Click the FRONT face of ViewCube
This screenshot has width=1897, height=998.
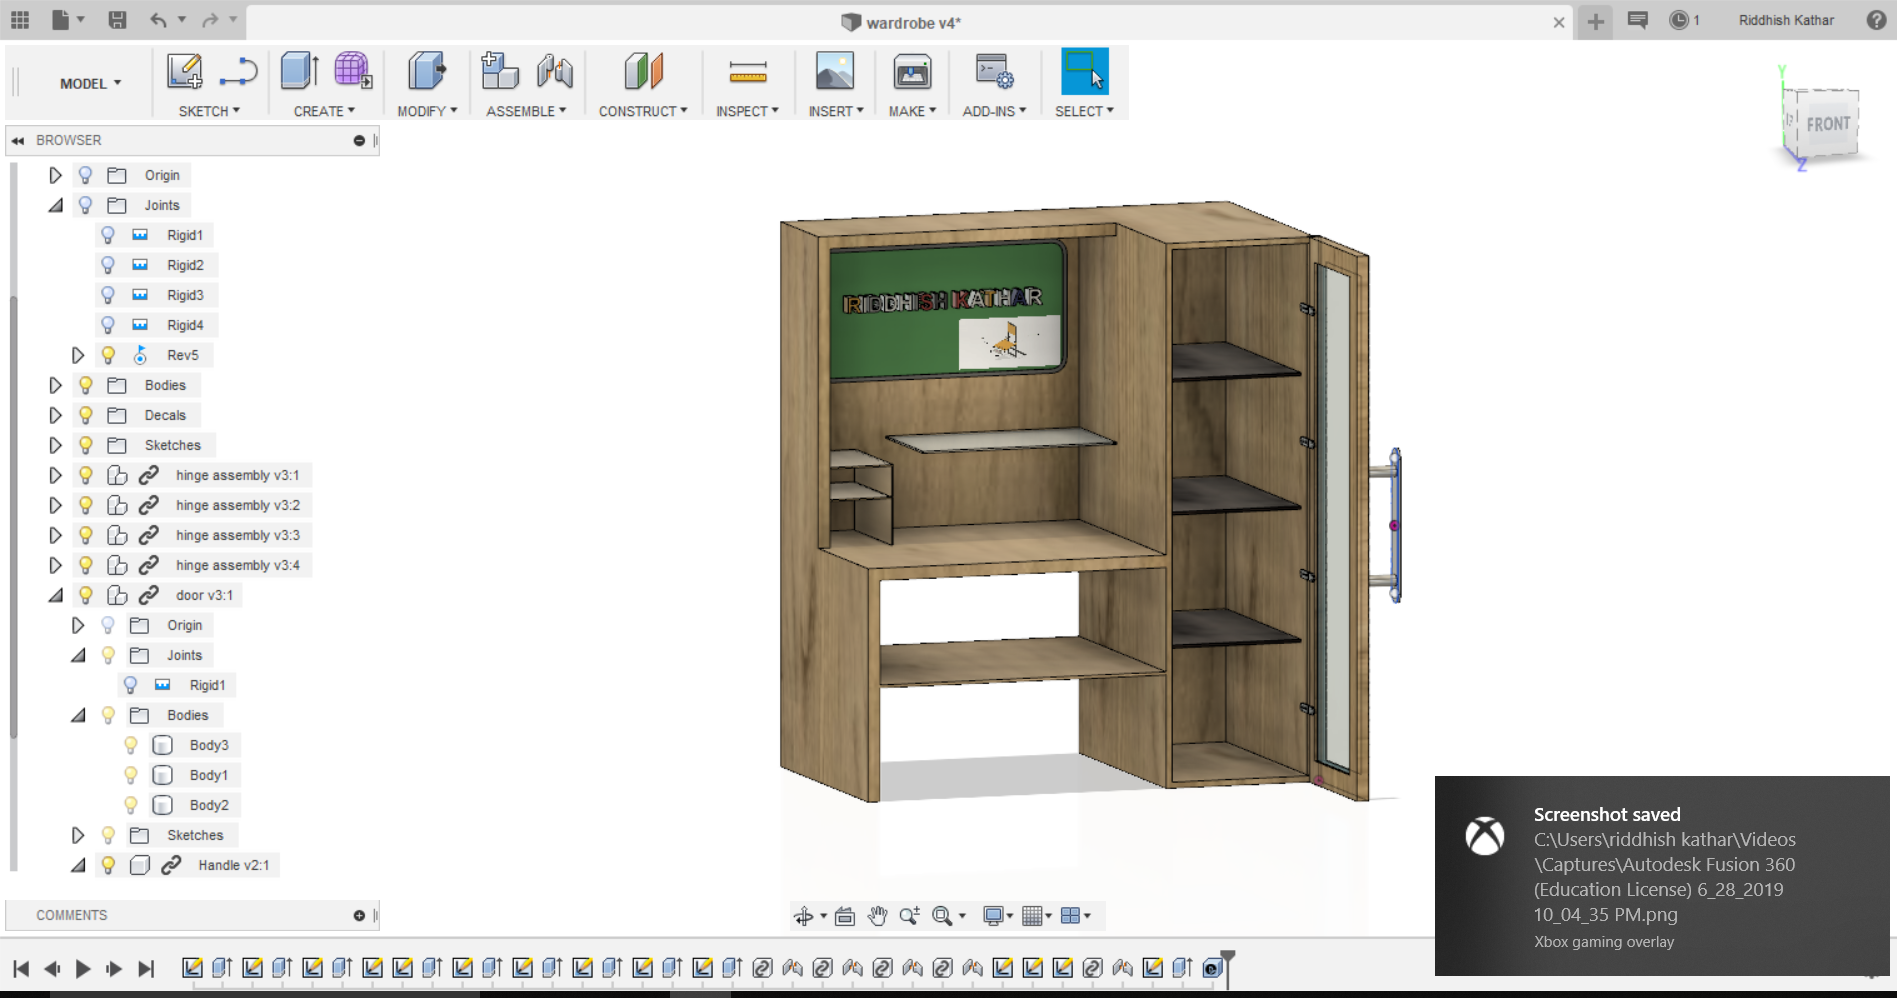1828,124
